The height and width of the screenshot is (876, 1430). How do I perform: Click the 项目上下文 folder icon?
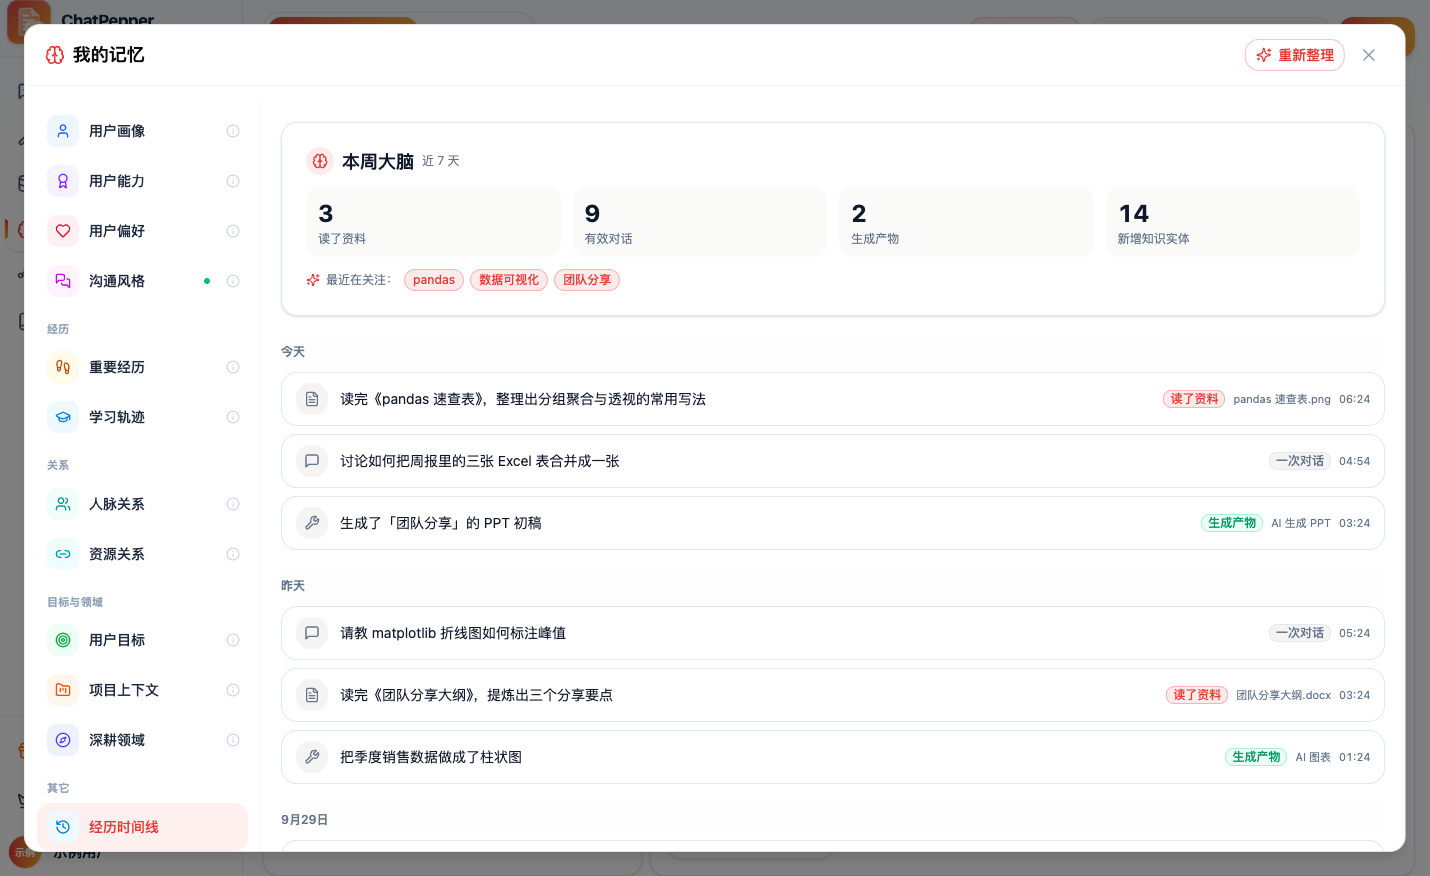click(63, 690)
